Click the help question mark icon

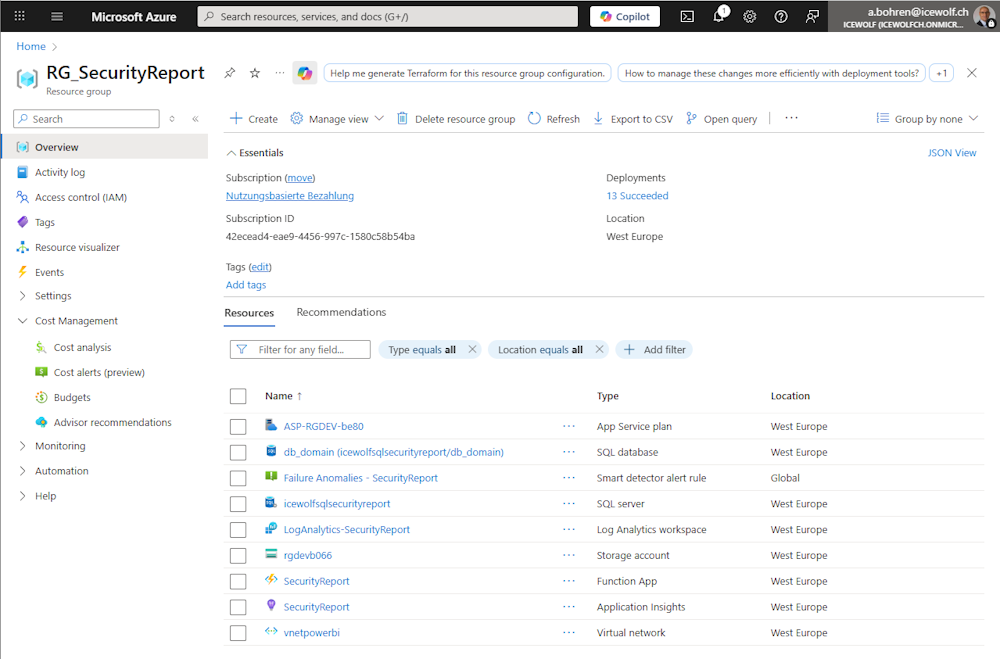point(781,16)
